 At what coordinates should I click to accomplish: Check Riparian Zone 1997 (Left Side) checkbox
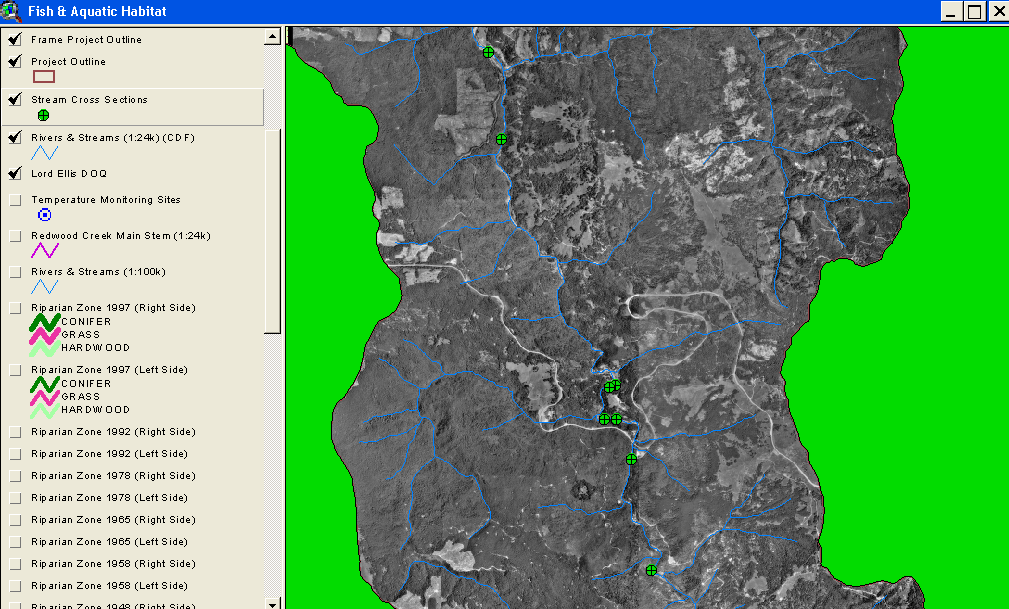(x=15, y=370)
